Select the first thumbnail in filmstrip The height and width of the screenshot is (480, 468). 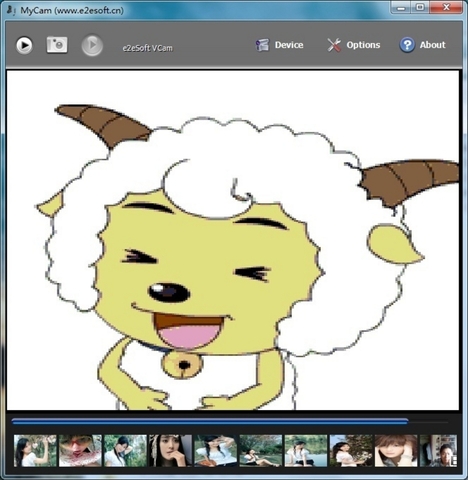[x=35, y=450]
